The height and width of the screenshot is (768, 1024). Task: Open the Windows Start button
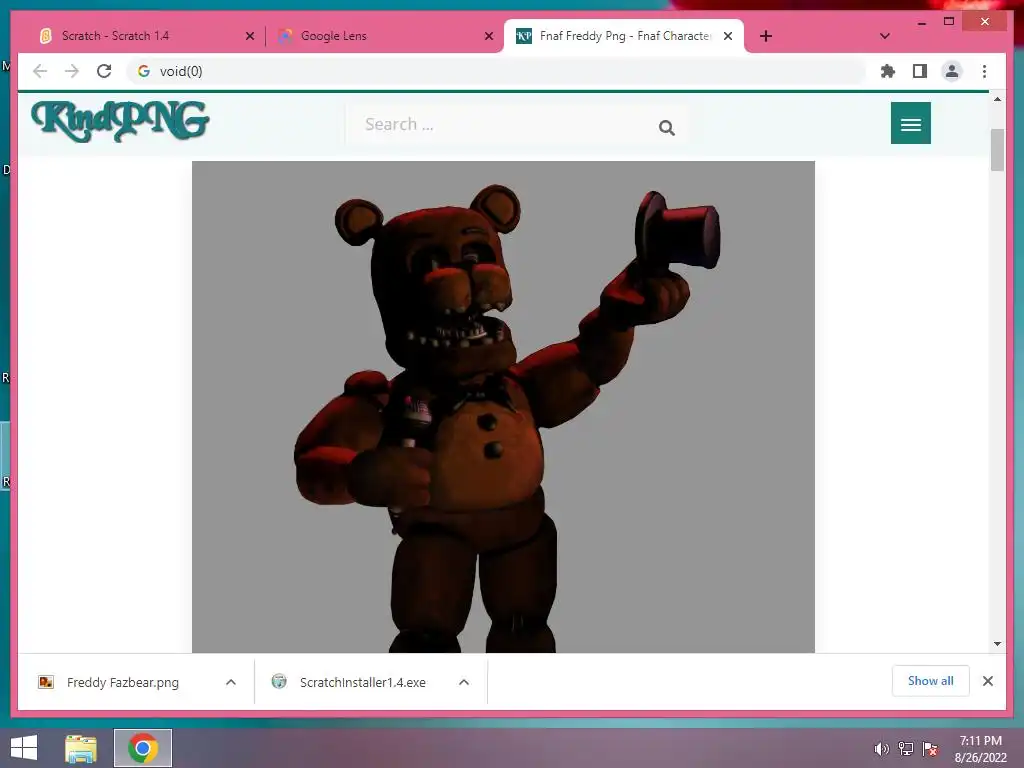click(24, 748)
